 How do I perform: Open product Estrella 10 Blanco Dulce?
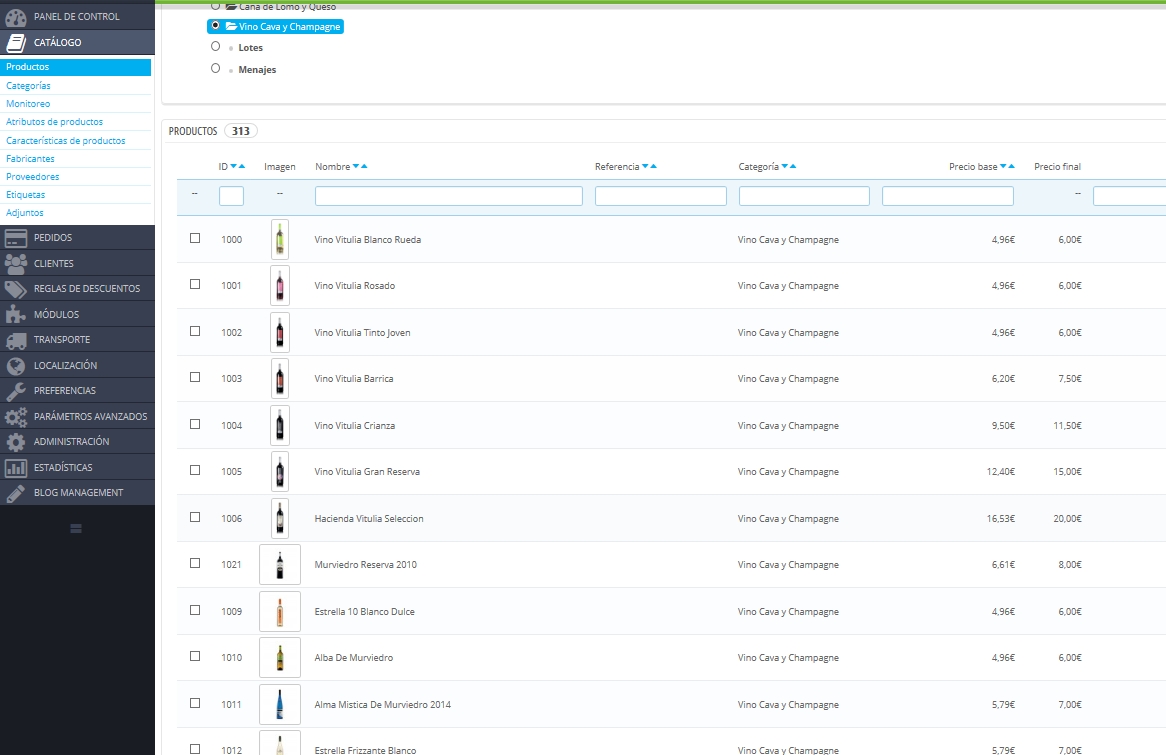[364, 611]
